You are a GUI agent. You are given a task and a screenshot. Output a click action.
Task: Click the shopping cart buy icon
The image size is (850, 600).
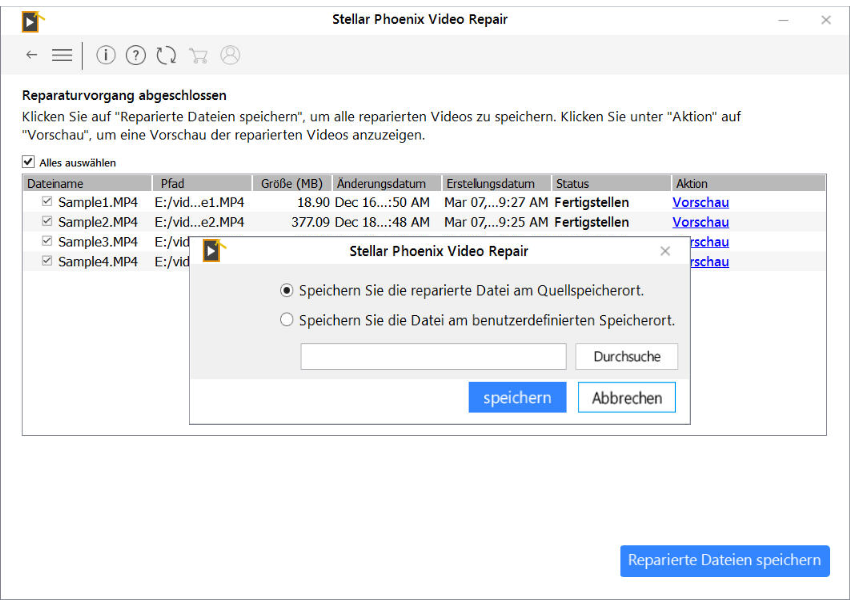click(x=198, y=55)
